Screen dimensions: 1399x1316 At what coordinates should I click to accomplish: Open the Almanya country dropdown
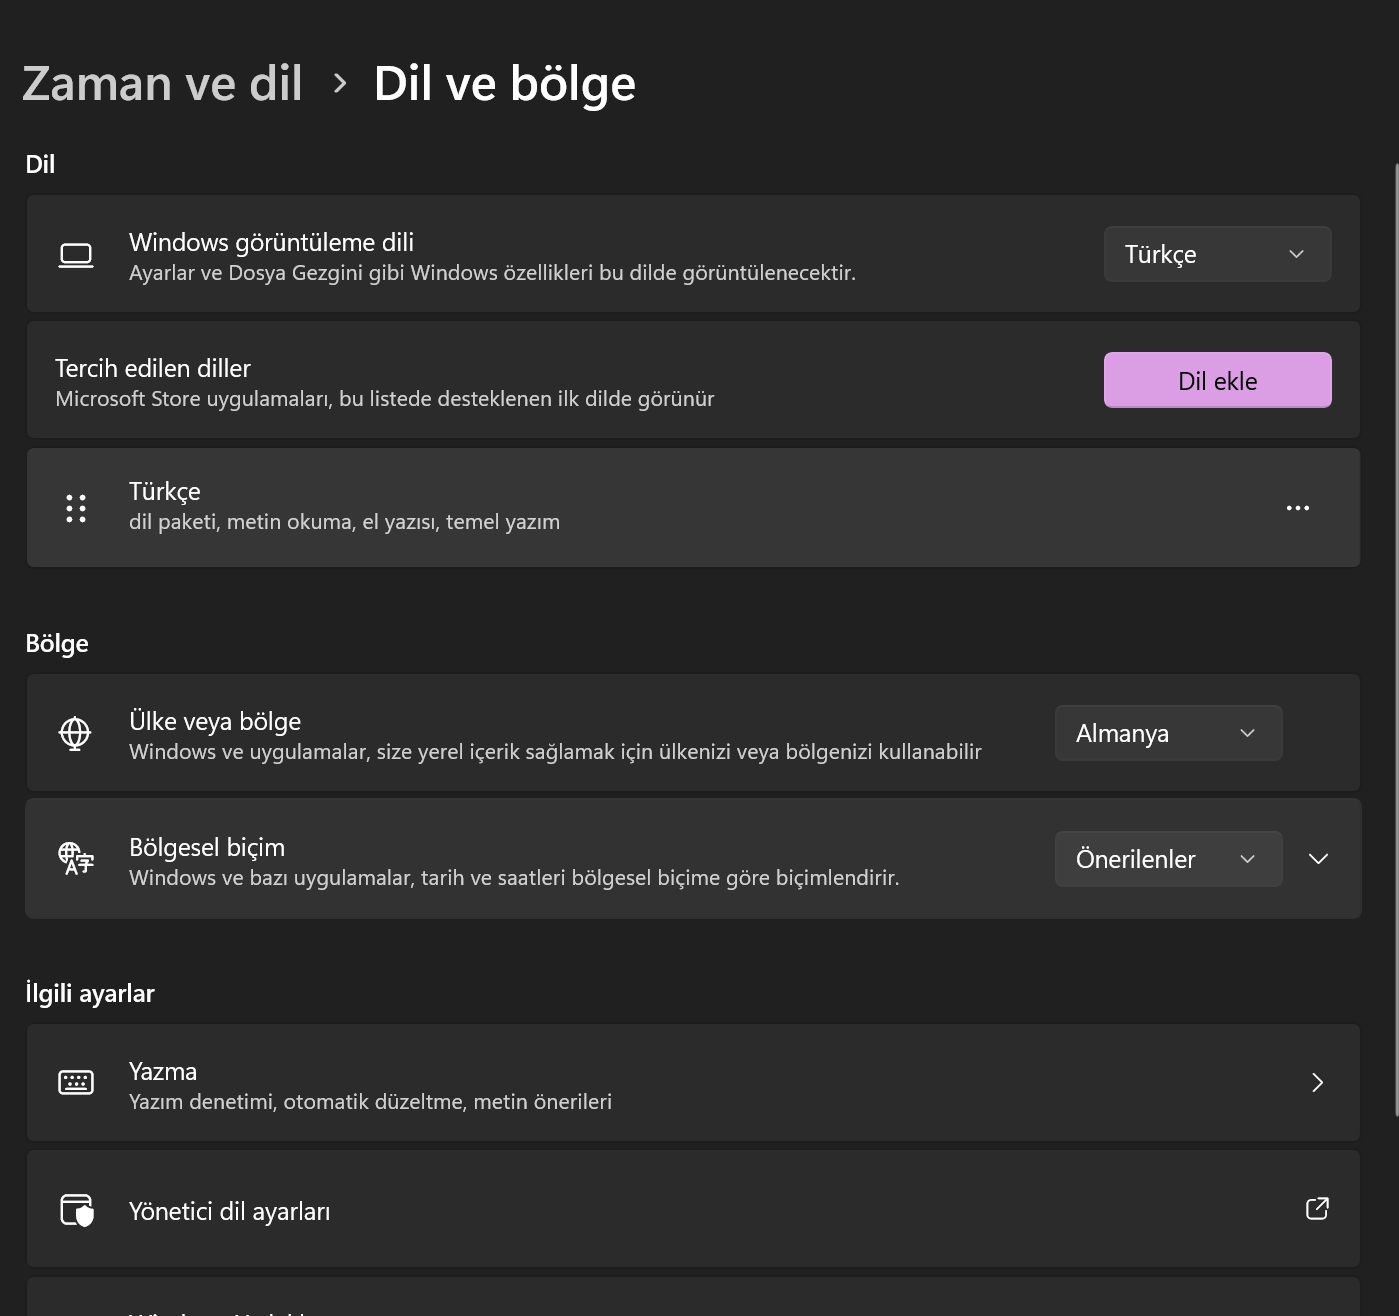(x=1168, y=733)
